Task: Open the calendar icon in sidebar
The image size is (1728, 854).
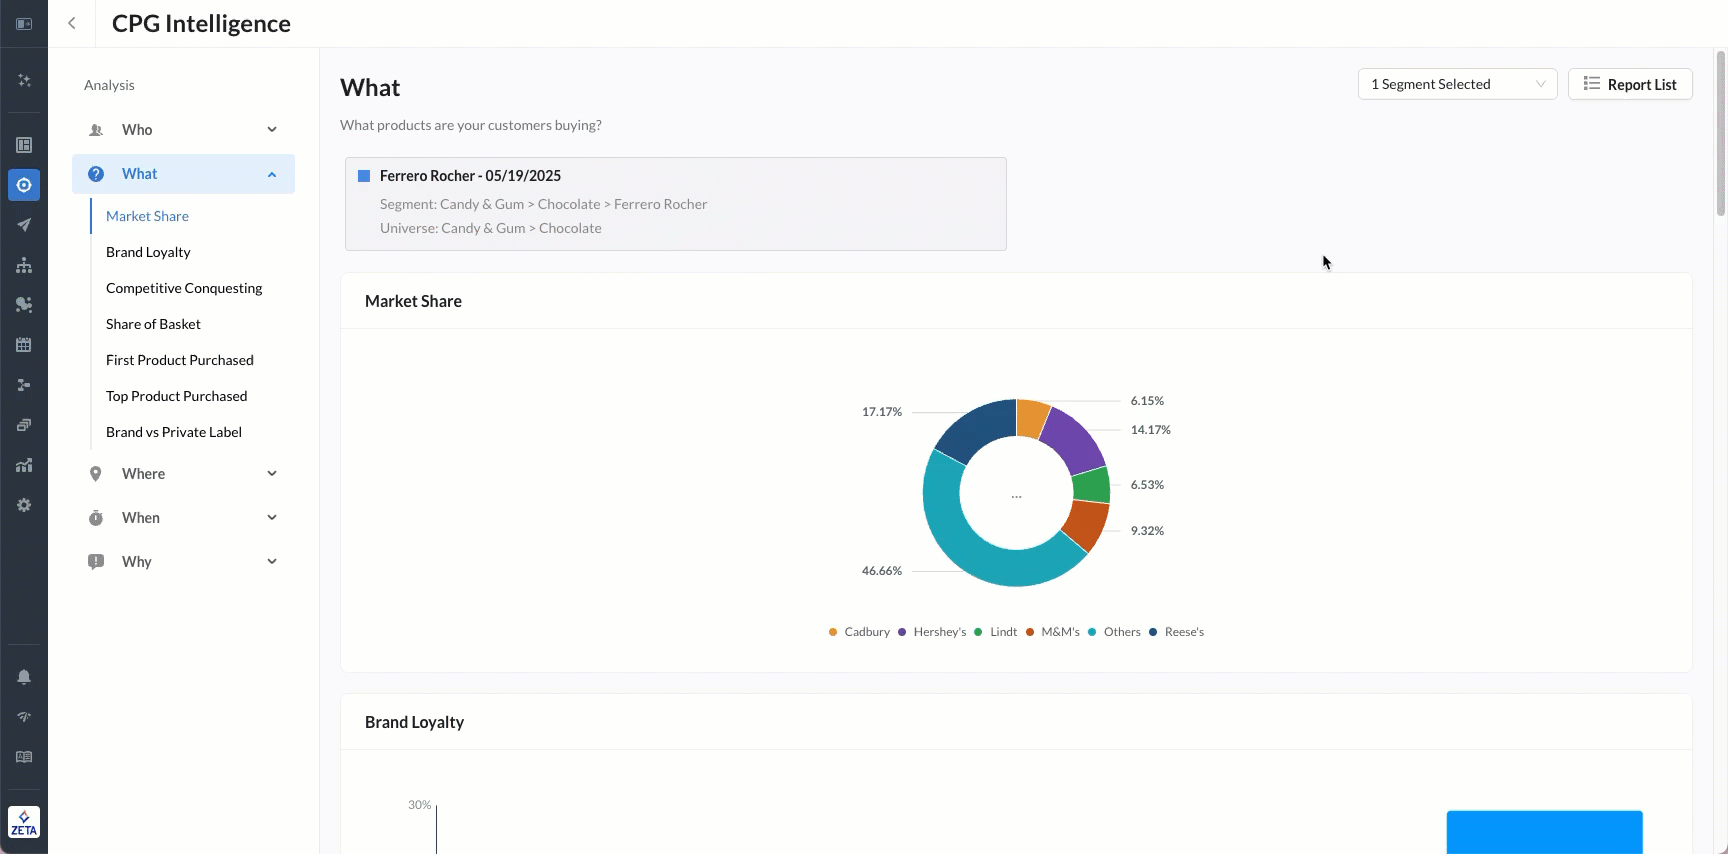Action: (24, 345)
